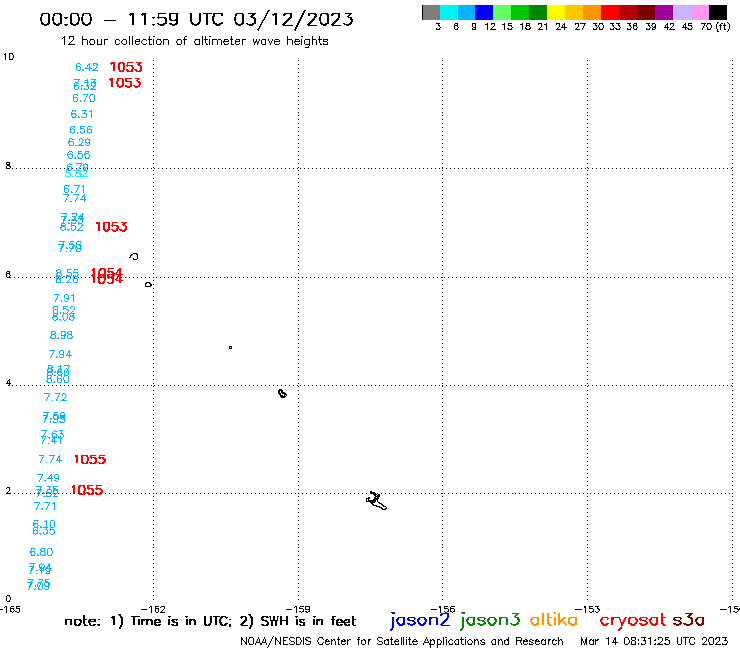
Task: Click the longitude axis label -162
Action: click(x=153, y=609)
